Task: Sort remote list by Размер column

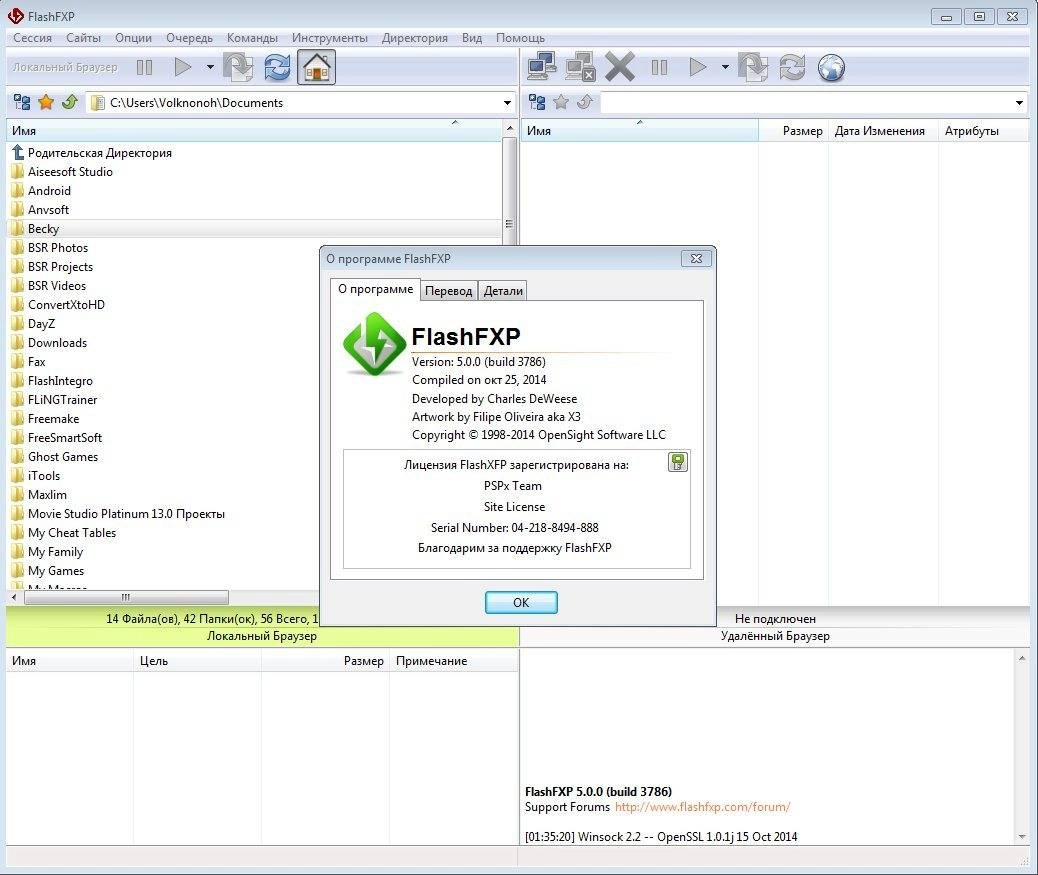Action: [793, 130]
